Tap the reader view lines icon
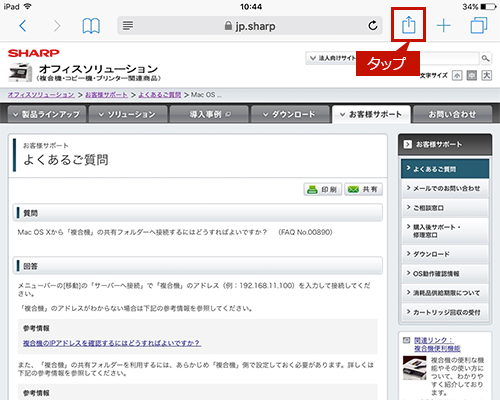This screenshot has width=500, height=400. (x=128, y=25)
